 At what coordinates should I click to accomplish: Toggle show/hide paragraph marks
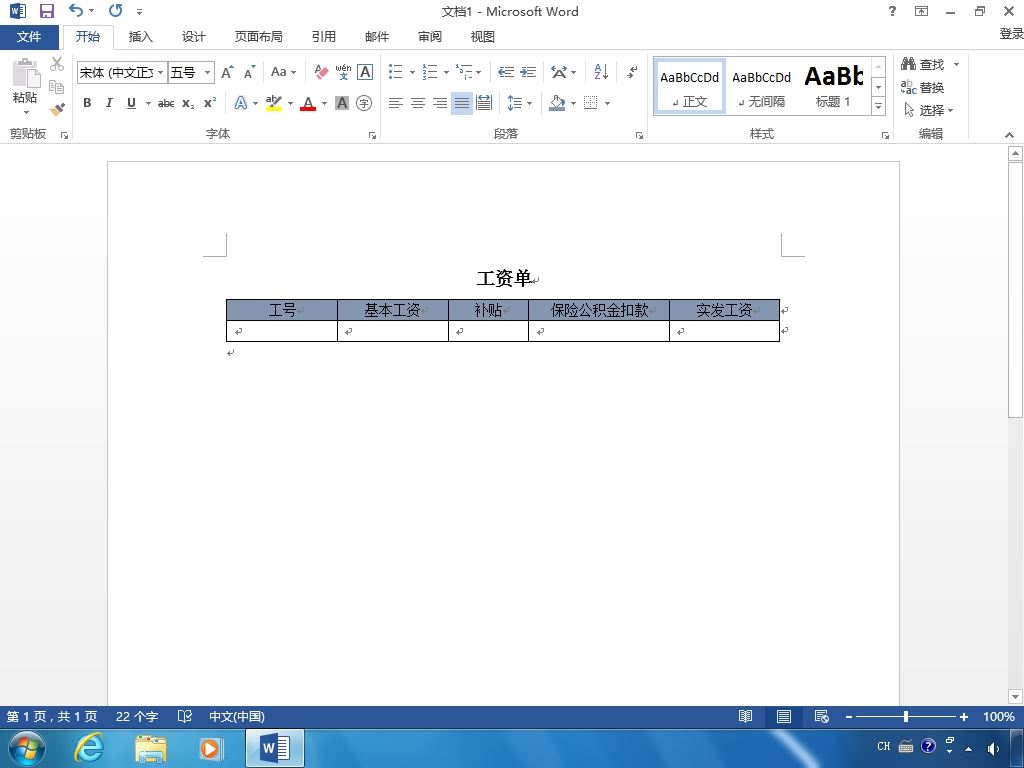click(x=632, y=72)
